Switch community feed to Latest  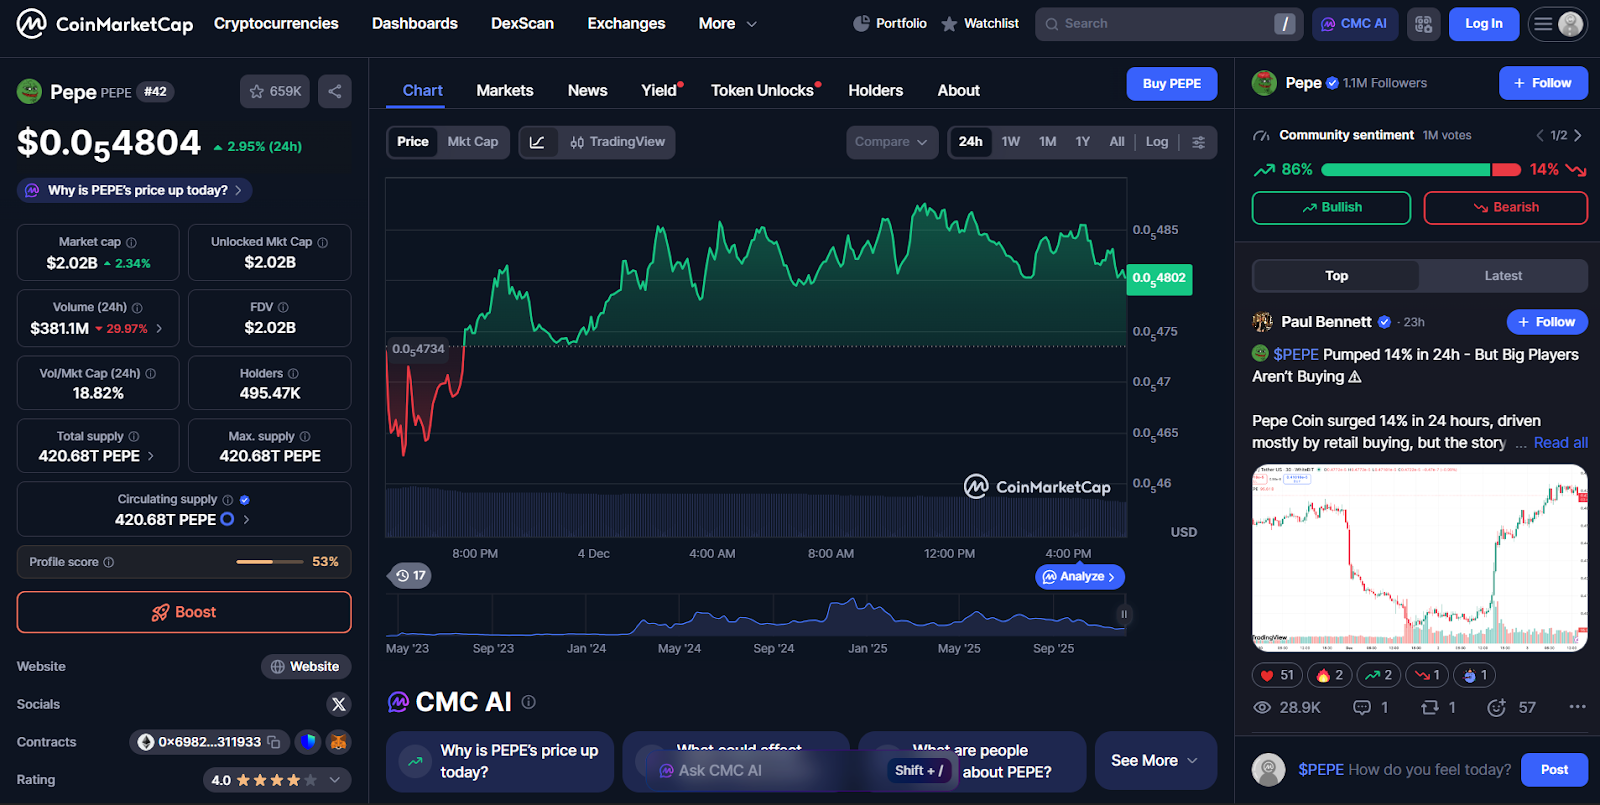tap(1502, 276)
